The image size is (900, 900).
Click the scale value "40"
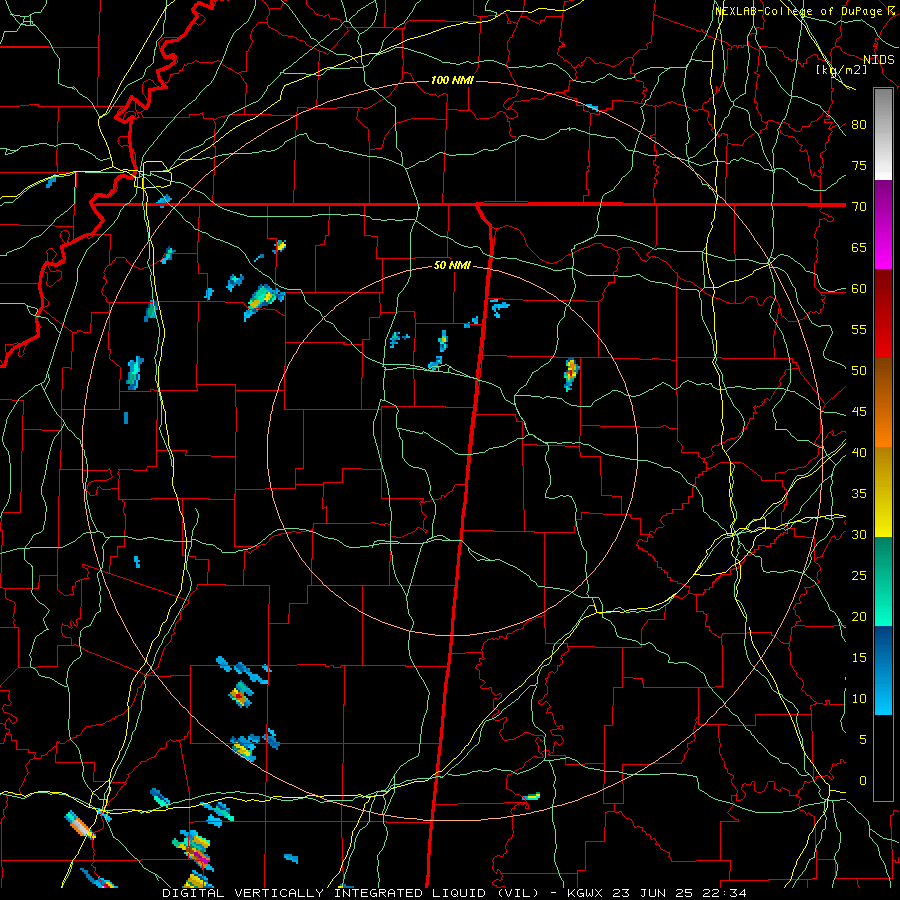[x=859, y=452]
